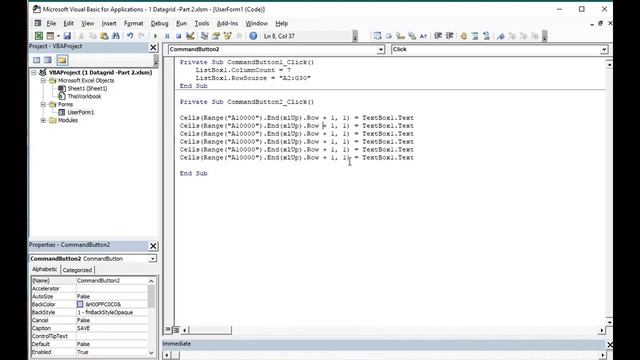
Task: Click the Paste toolbar icon
Action: (104, 36)
